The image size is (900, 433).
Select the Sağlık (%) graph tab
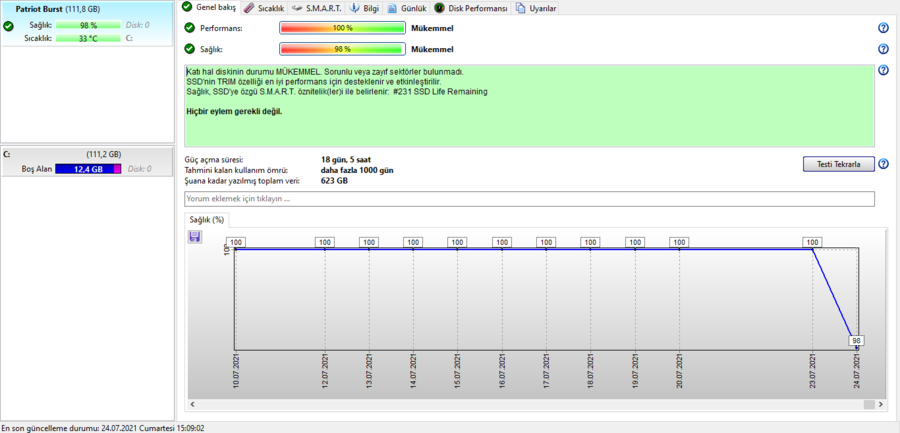(x=207, y=219)
